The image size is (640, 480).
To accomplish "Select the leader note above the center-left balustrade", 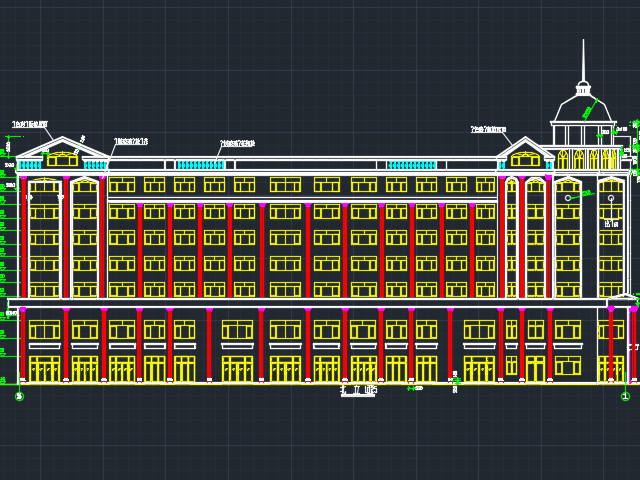I will (x=237, y=144).
